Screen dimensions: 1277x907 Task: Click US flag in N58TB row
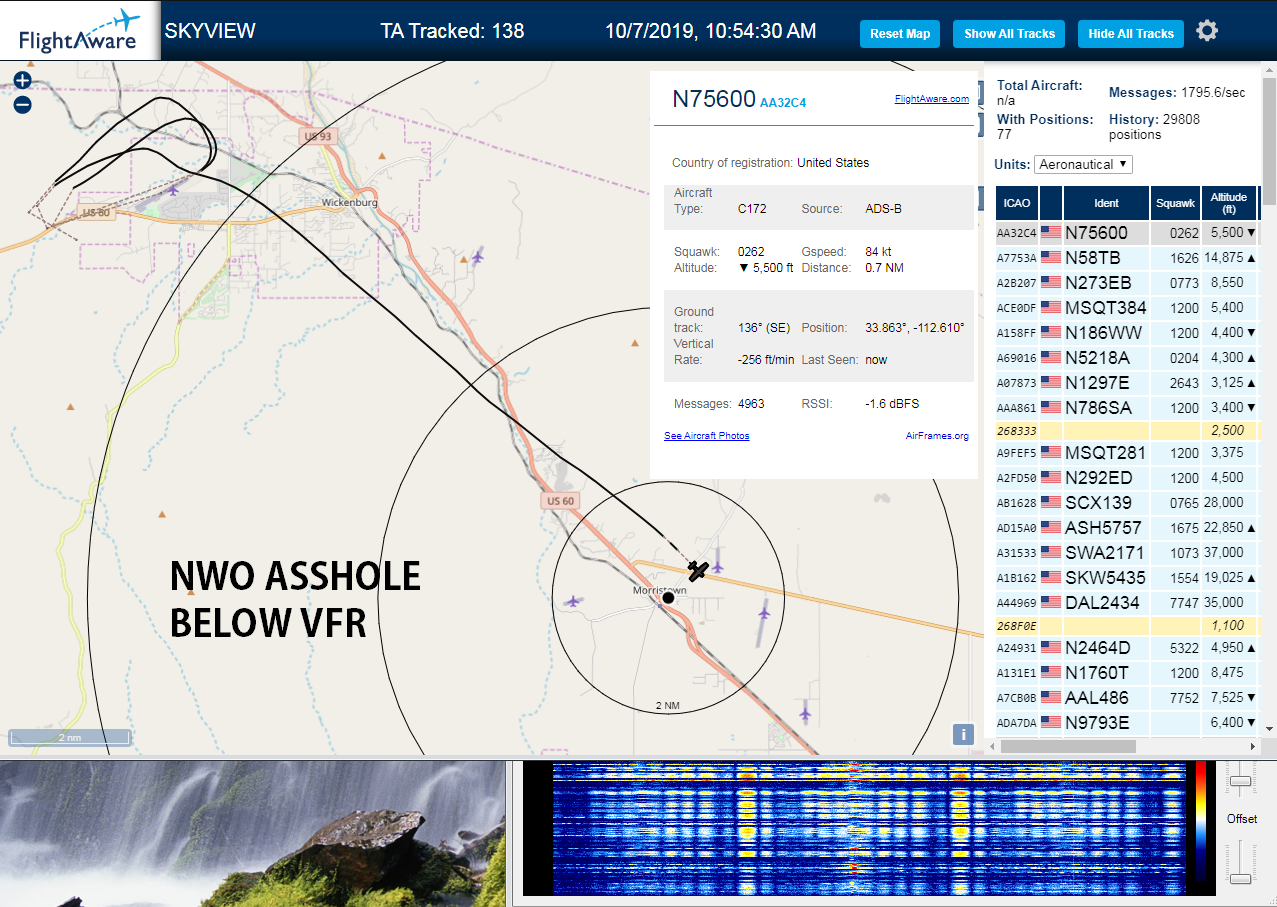click(1051, 258)
